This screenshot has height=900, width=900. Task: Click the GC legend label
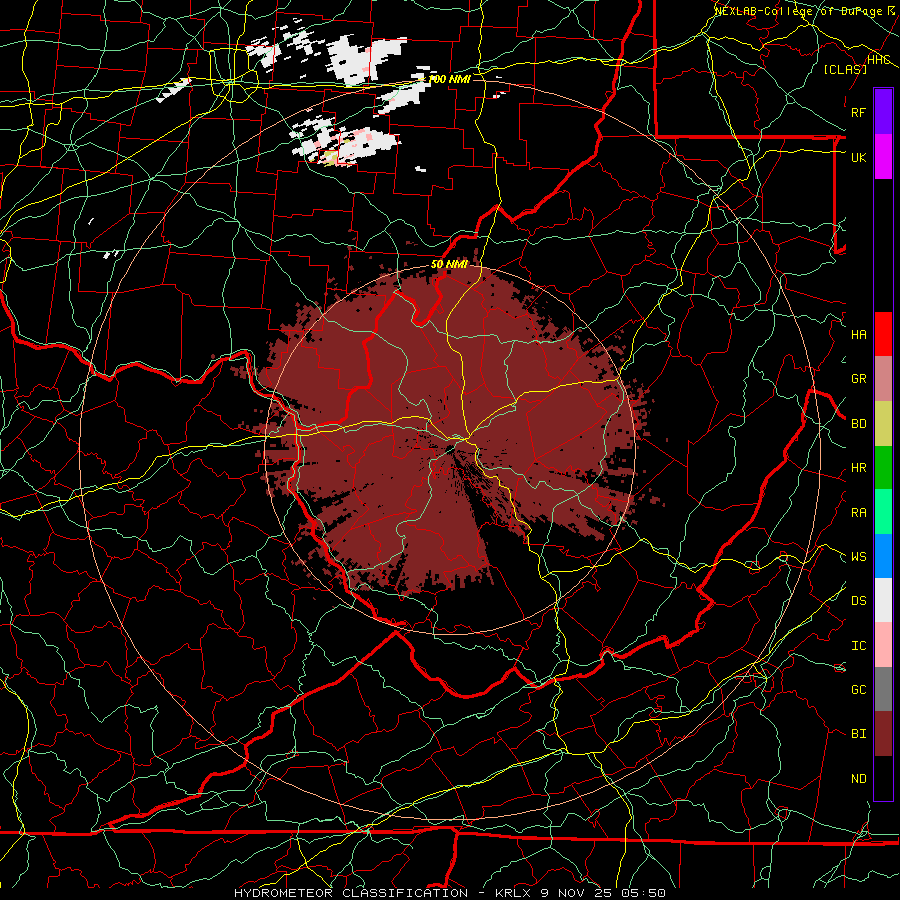pyautogui.click(x=858, y=690)
